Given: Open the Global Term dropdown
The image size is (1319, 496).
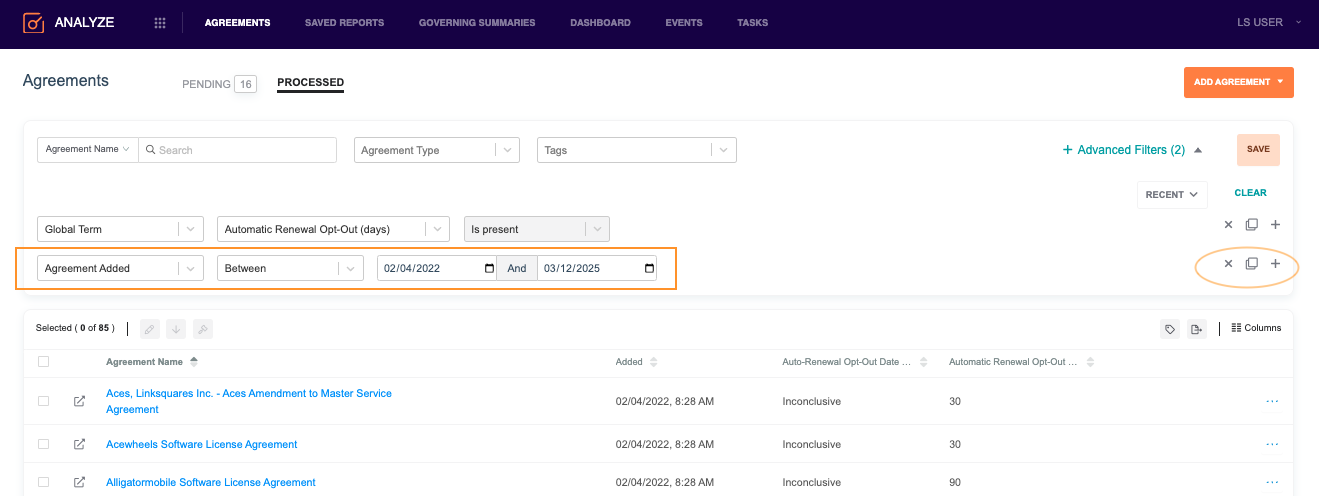Looking at the screenshot, I should pos(120,229).
